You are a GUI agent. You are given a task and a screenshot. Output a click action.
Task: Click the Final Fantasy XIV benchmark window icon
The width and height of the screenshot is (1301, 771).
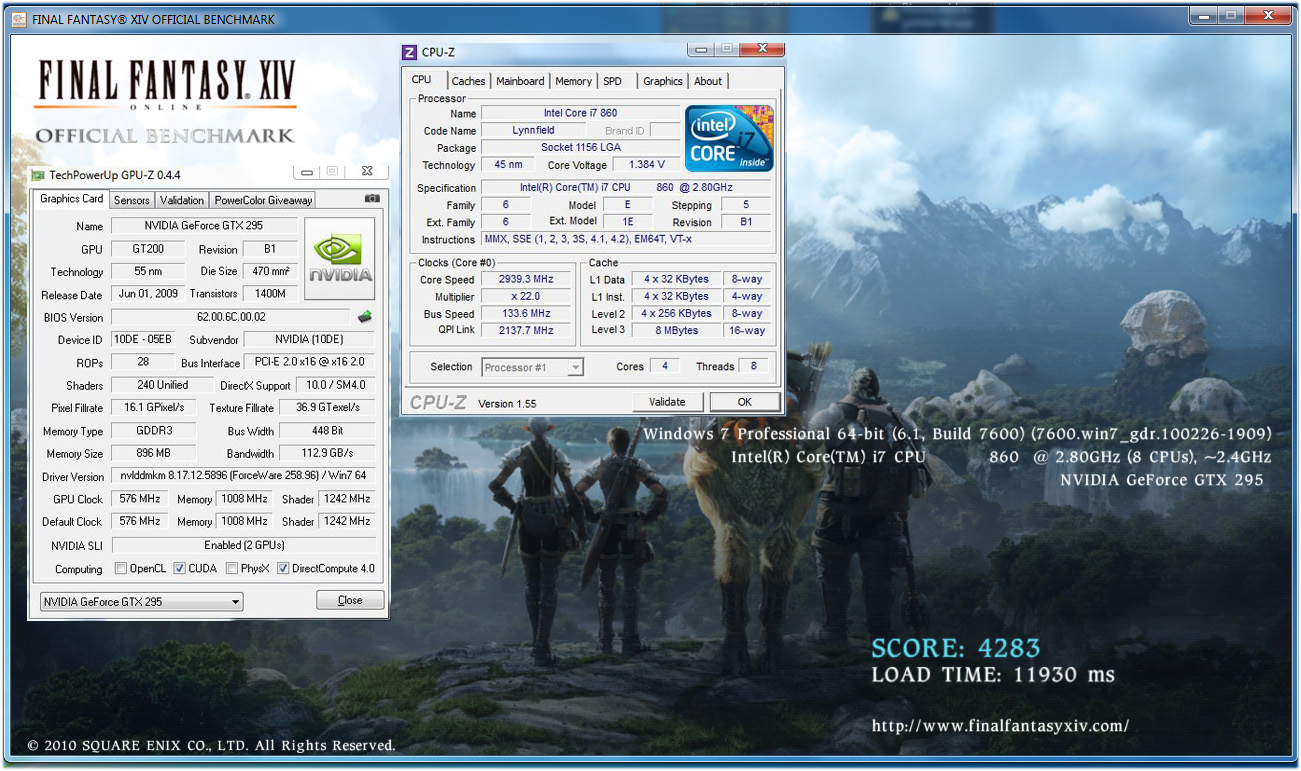point(20,19)
